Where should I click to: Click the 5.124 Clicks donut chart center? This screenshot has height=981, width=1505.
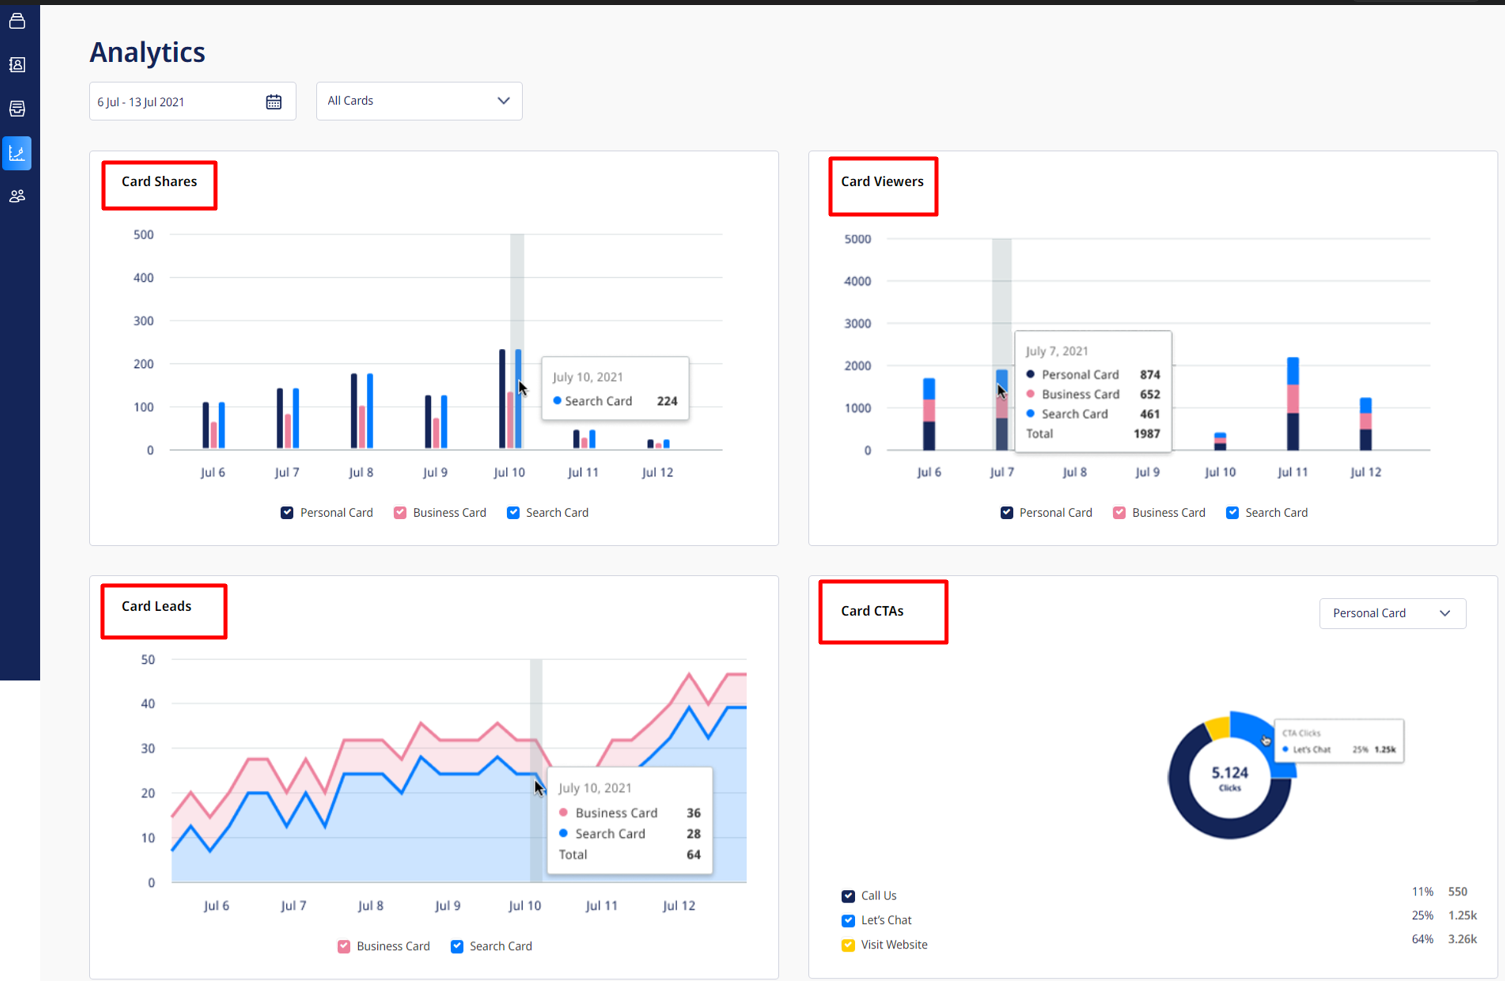coord(1229,778)
